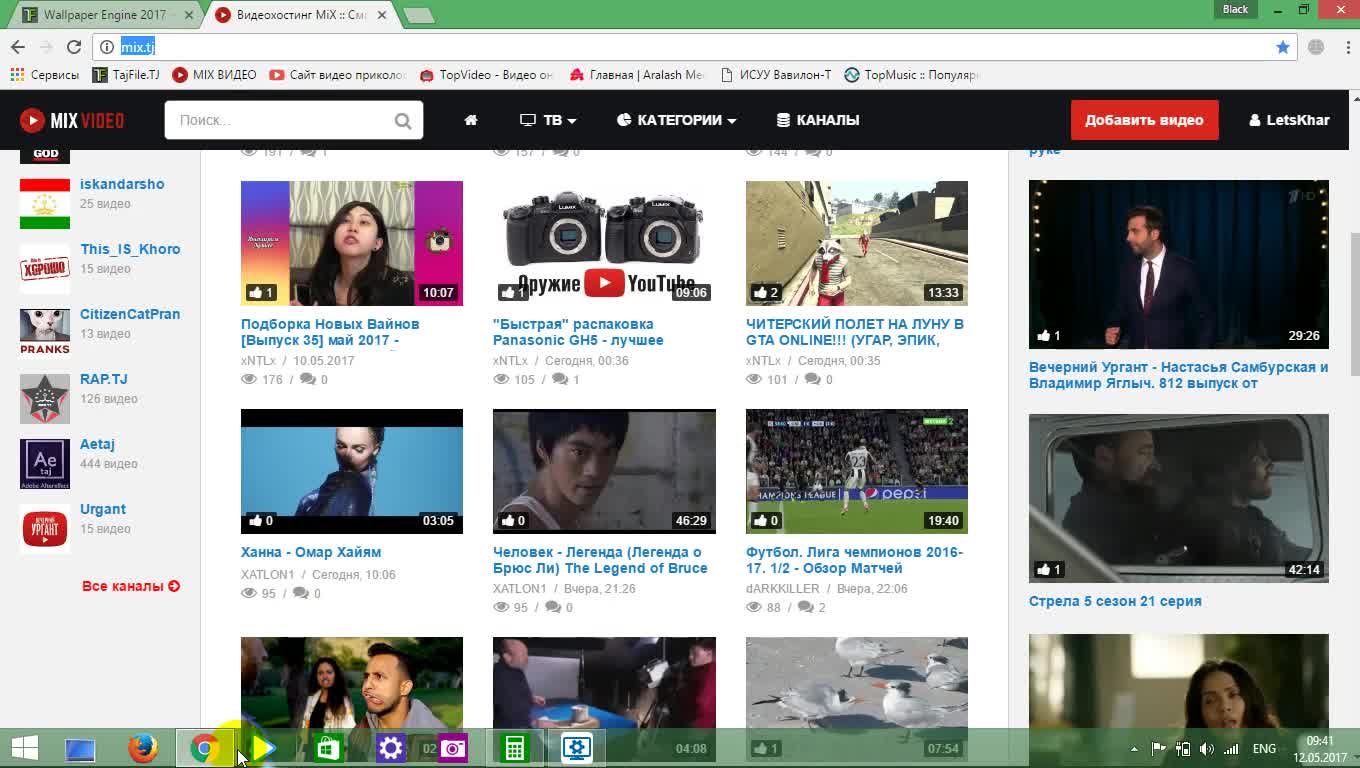Open the Urgant channel avatar
This screenshot has width=1360, height=768.
pos(45,528)
